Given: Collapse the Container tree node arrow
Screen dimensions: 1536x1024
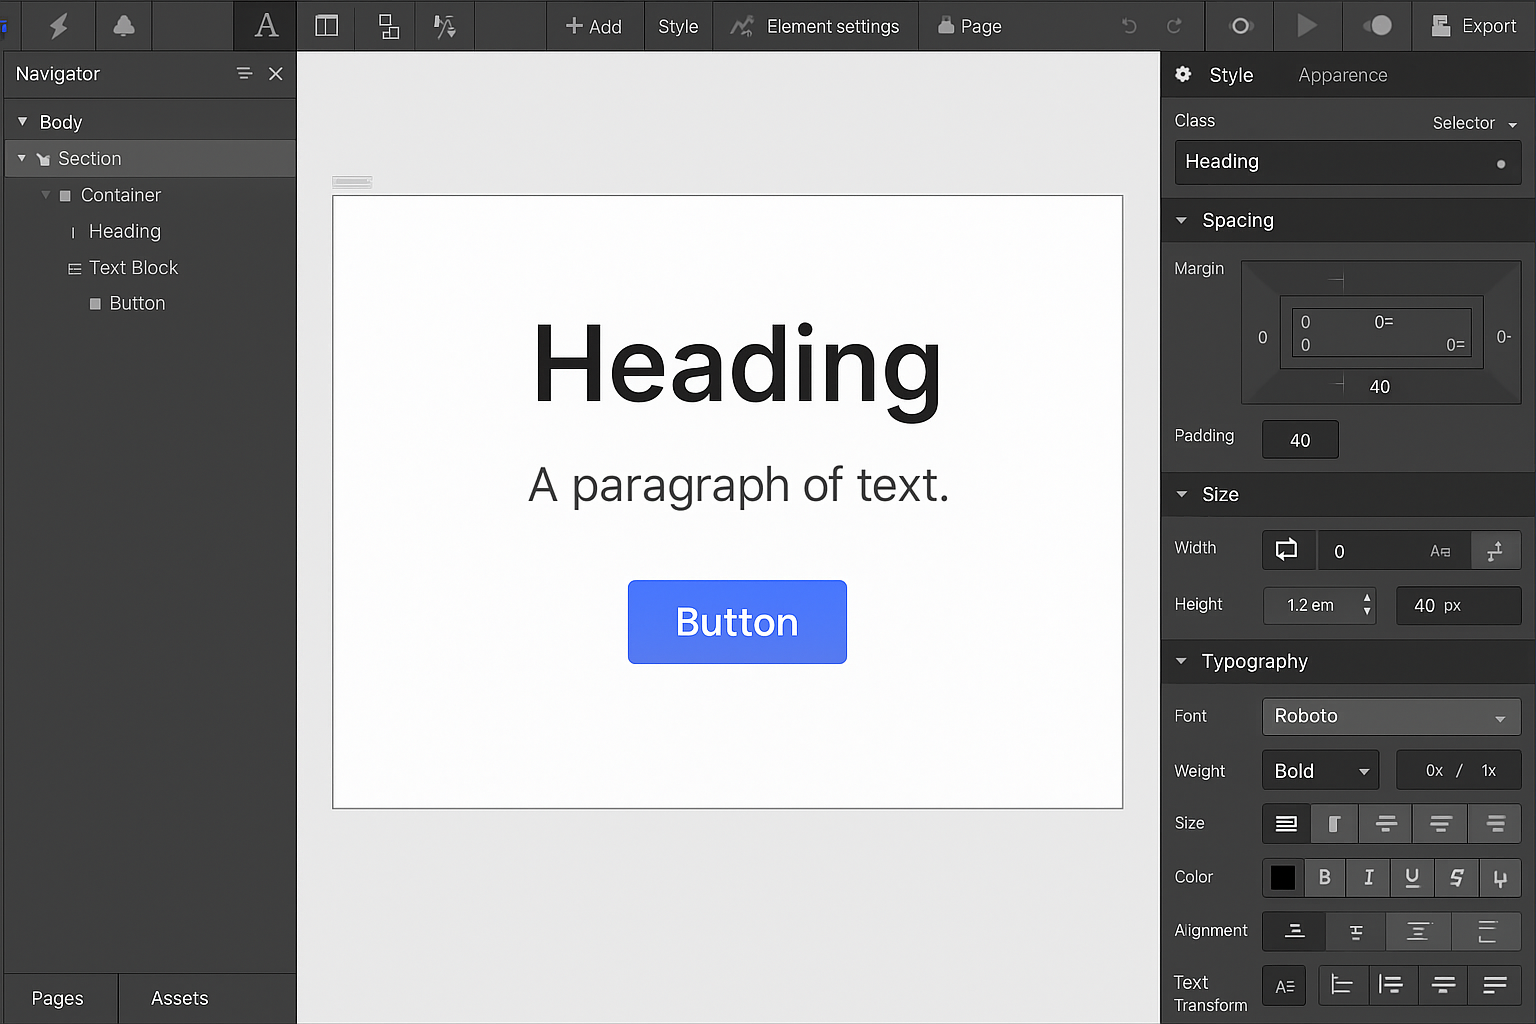Looking at the screenshot, I should pos(45,194).
